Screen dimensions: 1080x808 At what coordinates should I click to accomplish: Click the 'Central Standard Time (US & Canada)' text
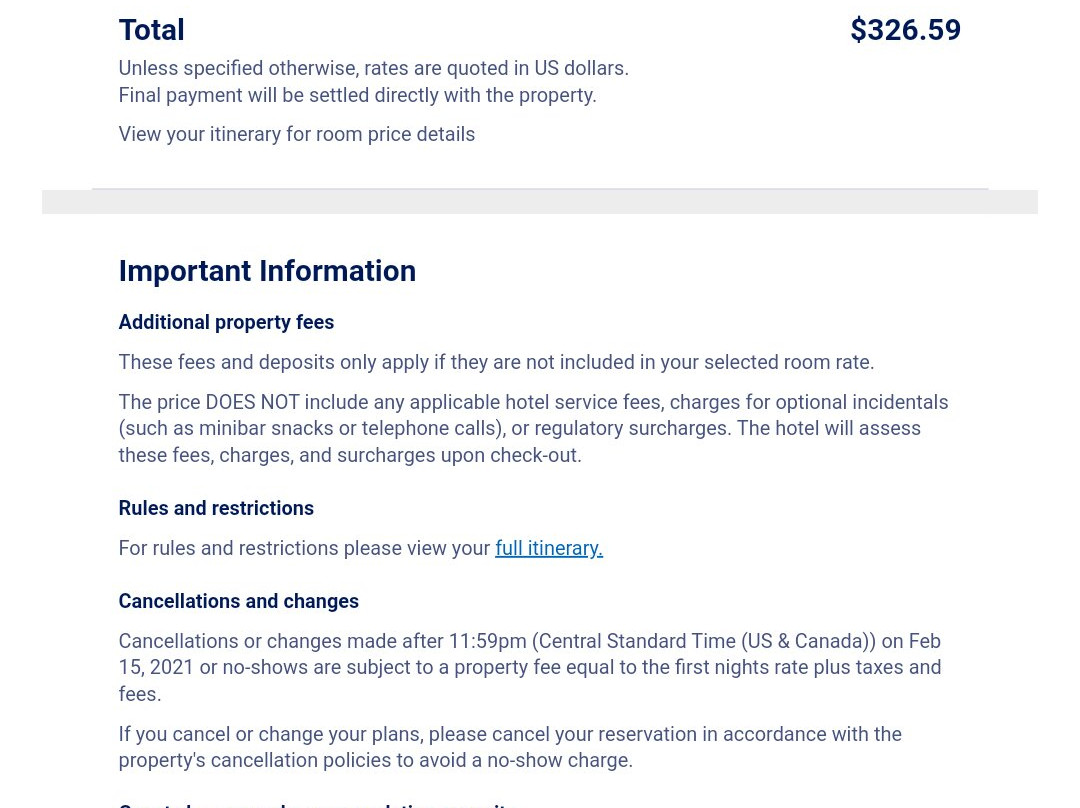[x=704, y=641]
